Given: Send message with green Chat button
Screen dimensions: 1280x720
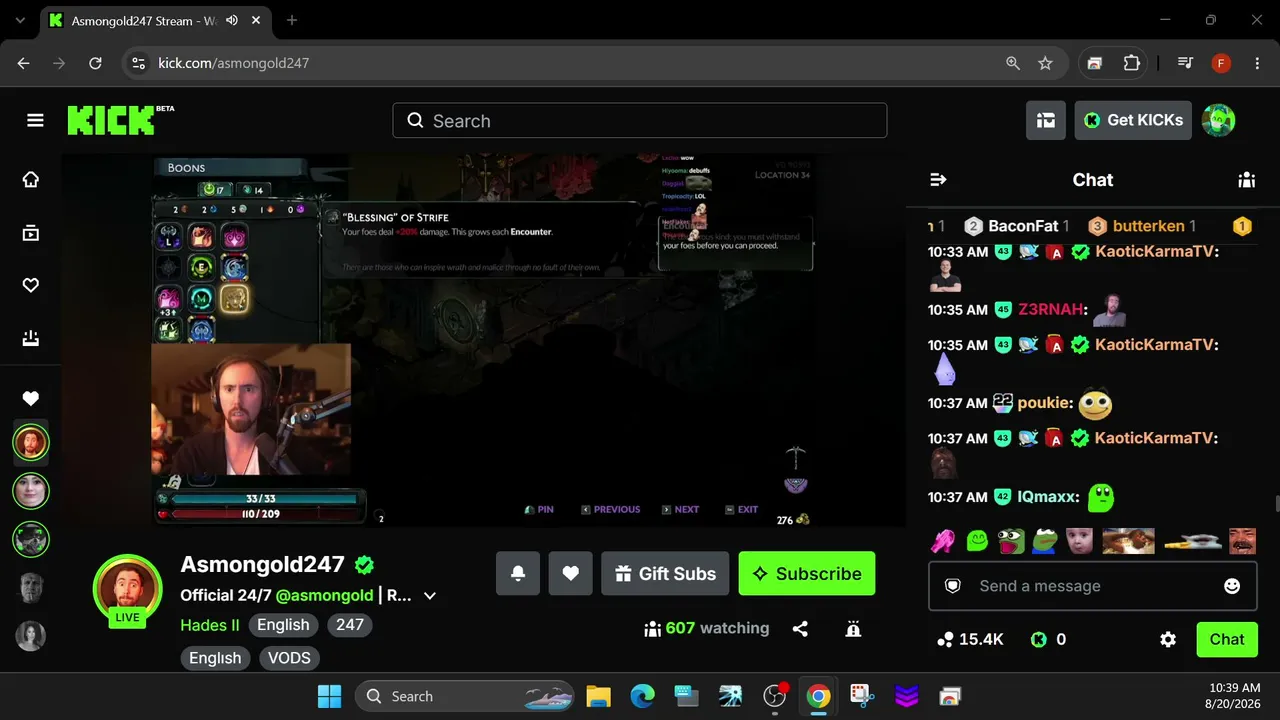Looking at the screenshot, I should pyautogui.click(x=1227, y=640).
